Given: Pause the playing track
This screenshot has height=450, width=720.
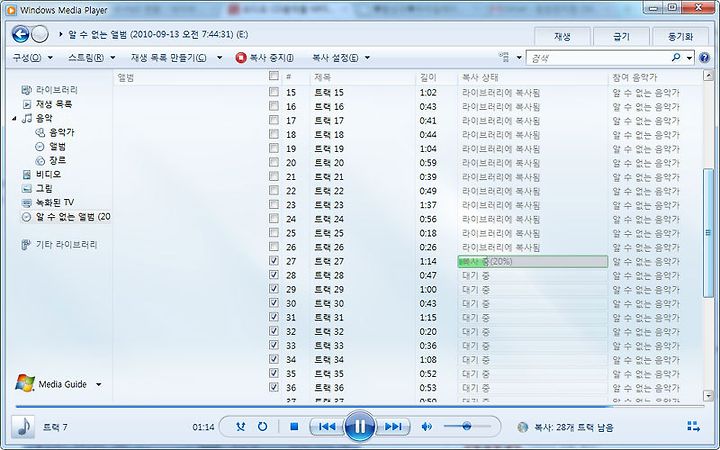Looking at the screenshot, I should click(x=360, y=427).
